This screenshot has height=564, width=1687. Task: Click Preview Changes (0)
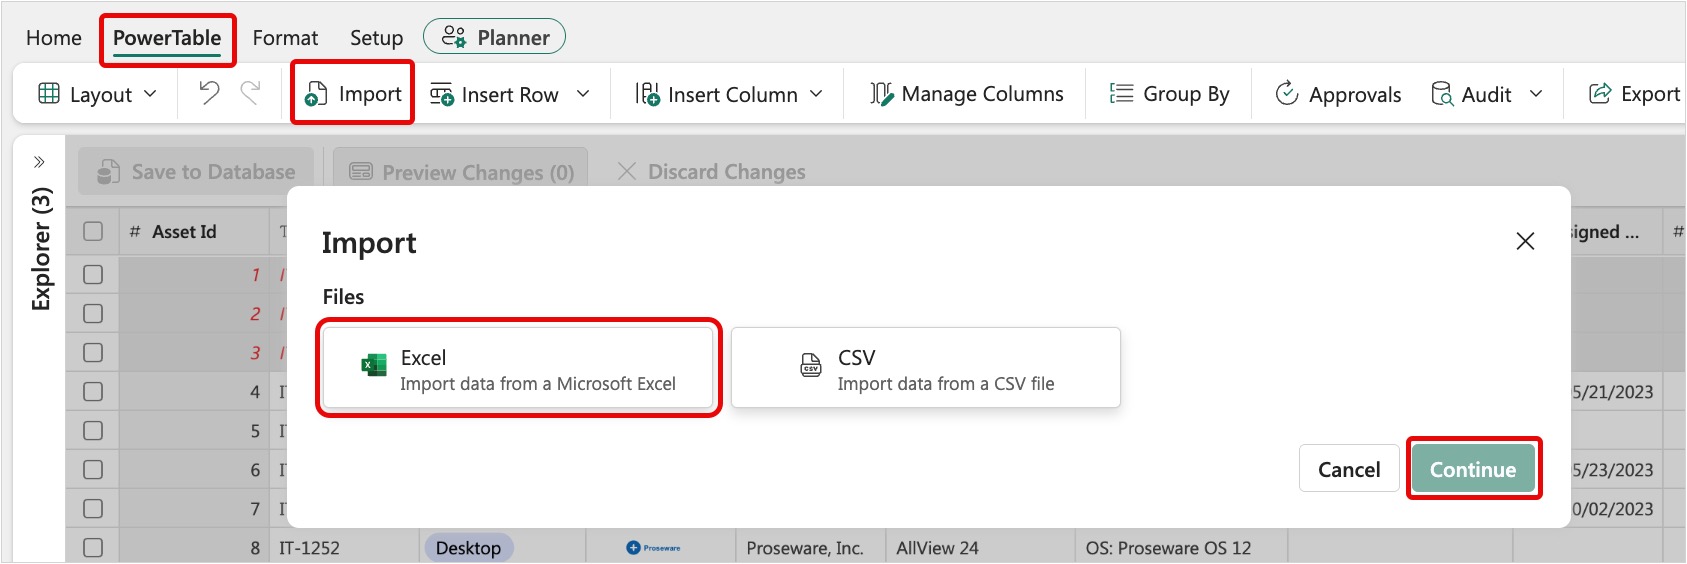tap(461, 172)
